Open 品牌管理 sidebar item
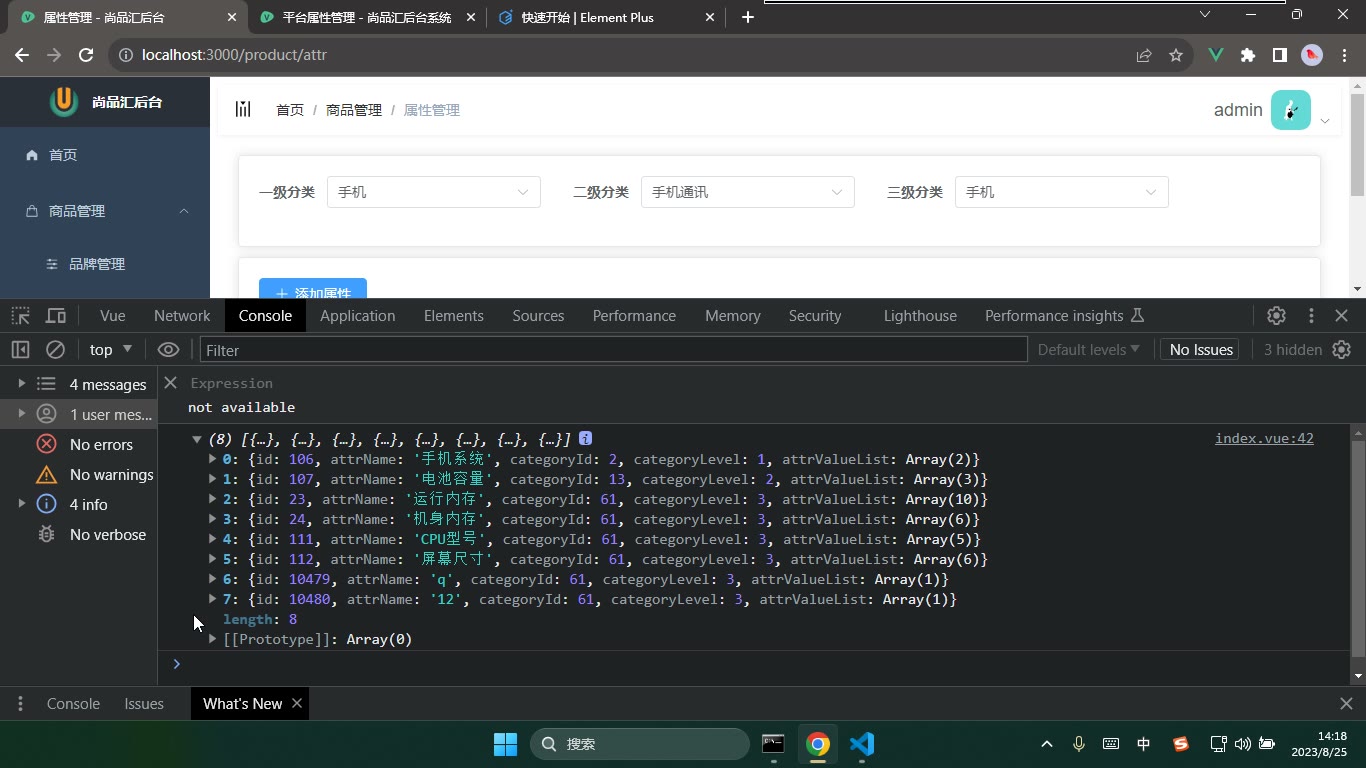 [x=105, y=264]
